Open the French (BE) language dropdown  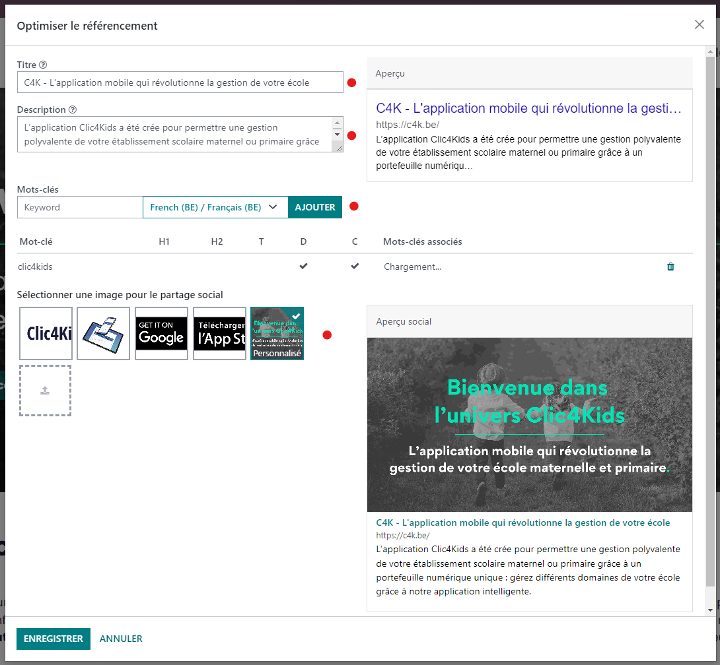(x=215, y=207)
